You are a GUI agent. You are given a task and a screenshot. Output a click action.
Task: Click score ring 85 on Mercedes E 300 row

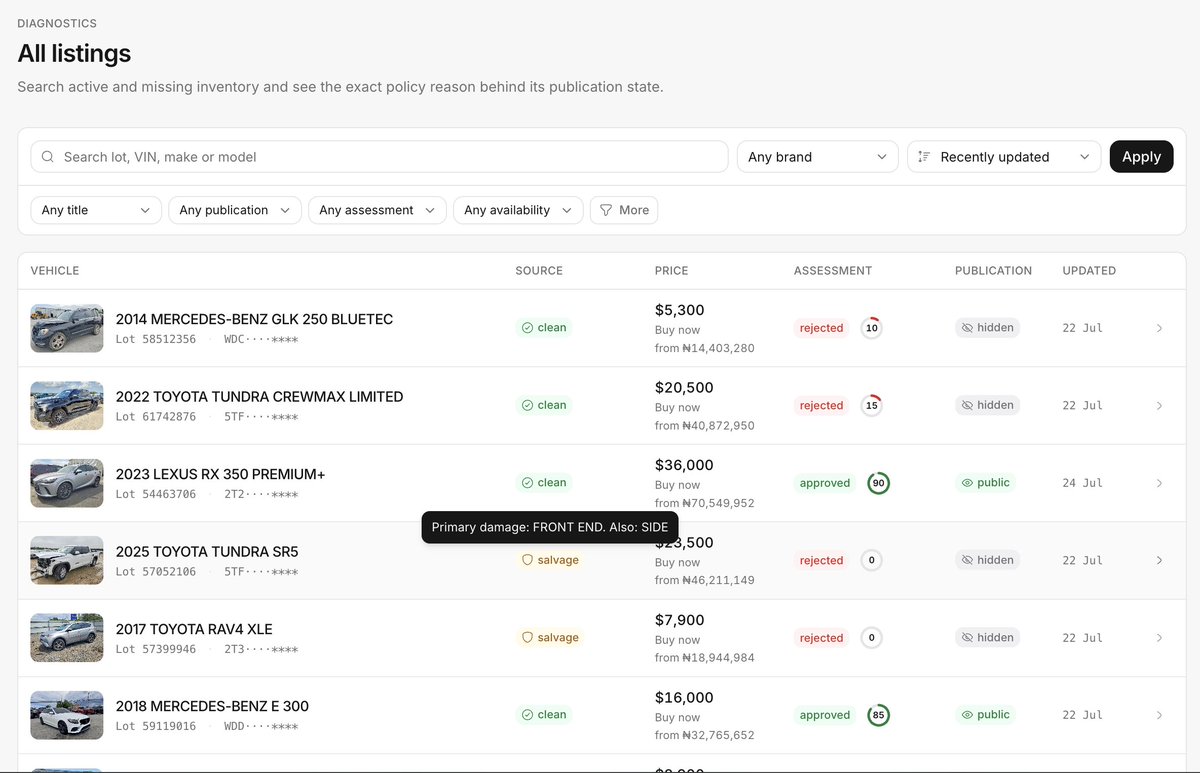tap(878, 715)
